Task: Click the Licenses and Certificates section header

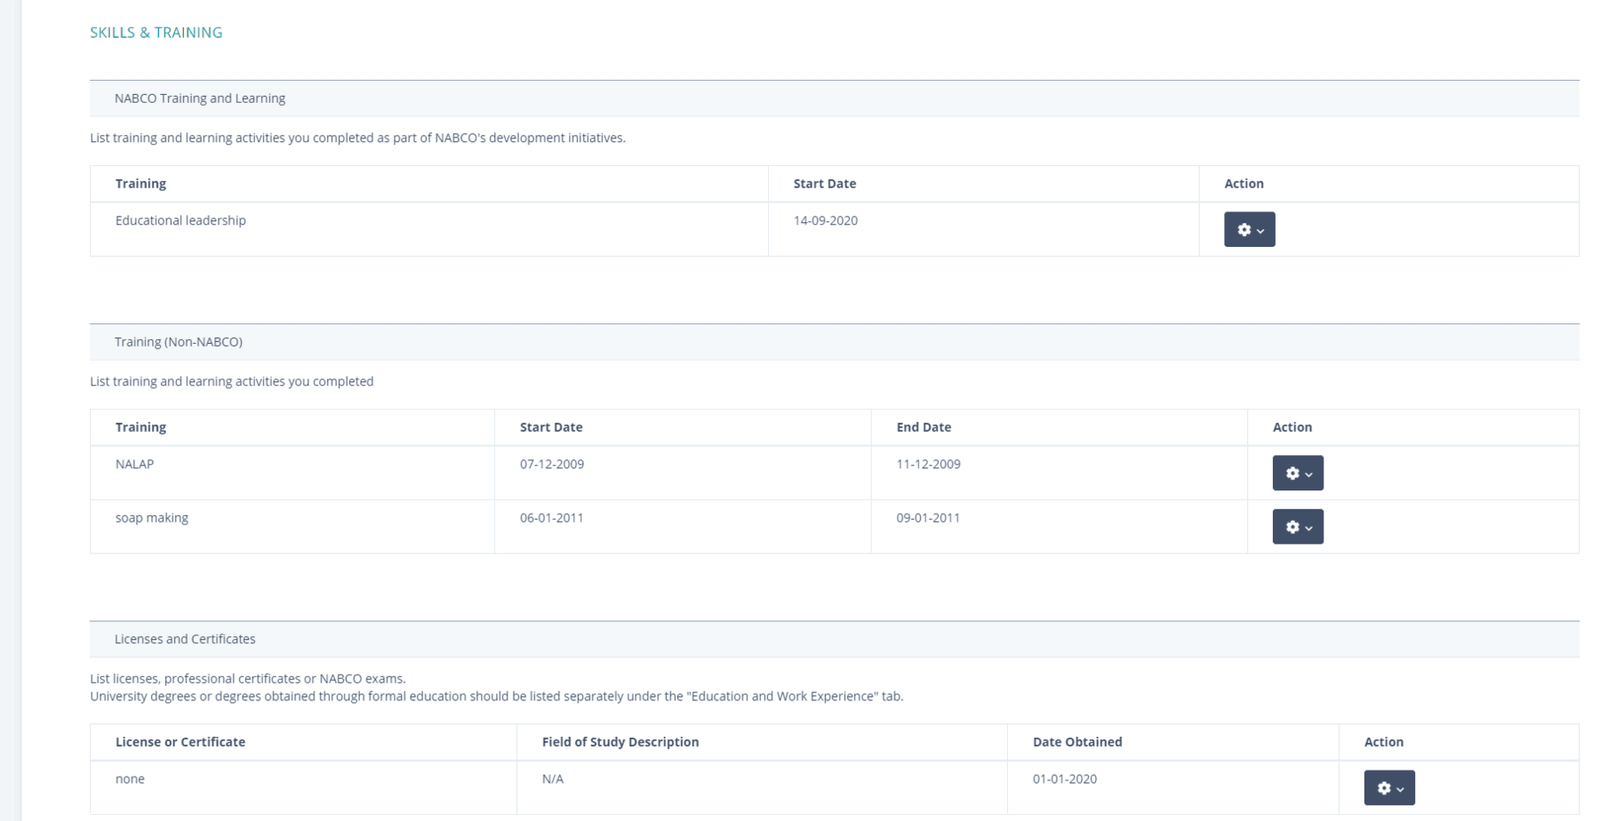Action: 185,639
